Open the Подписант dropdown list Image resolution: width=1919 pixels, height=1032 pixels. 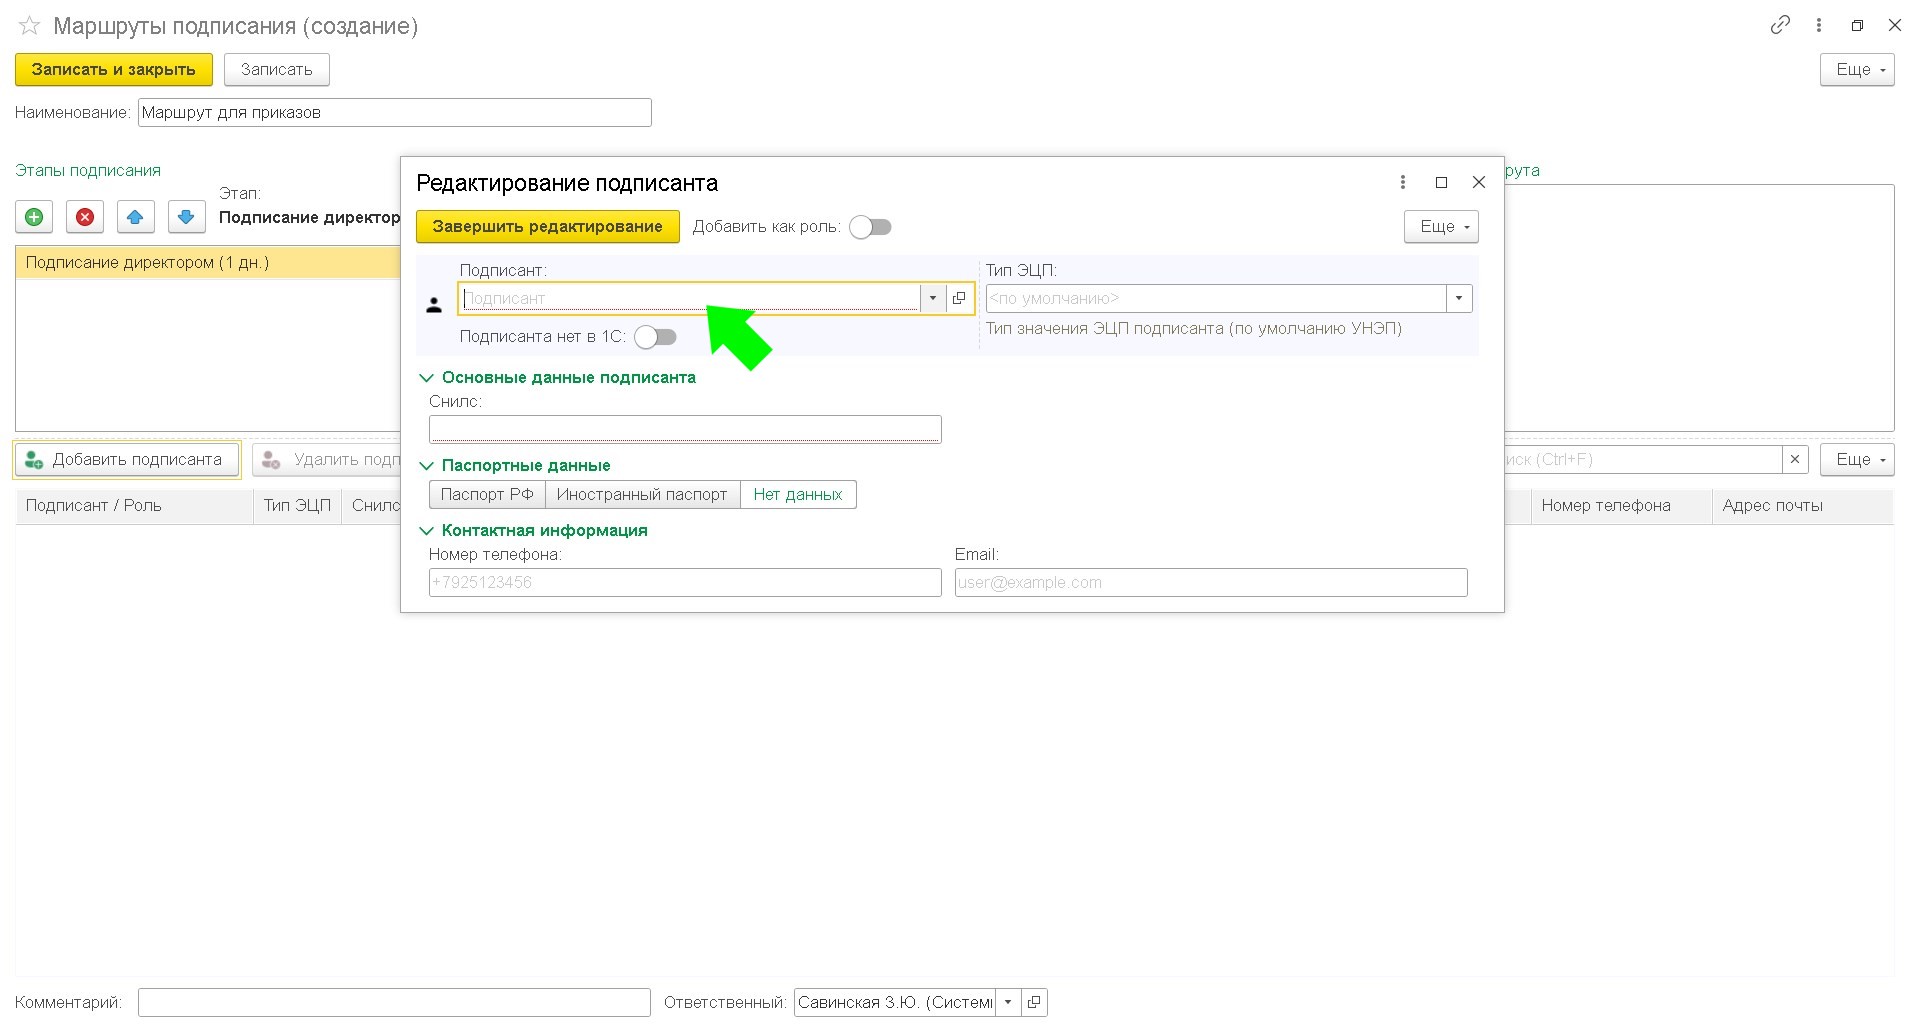pyautogui.click(x=932, y=298)
